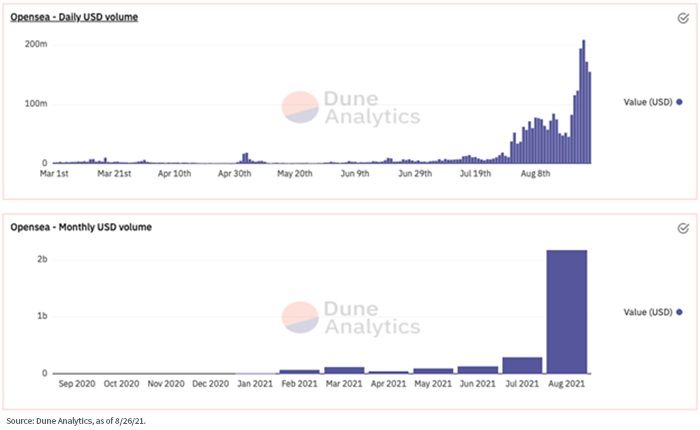Click the '100m' y-axis label
The height and width of the screenshot is (430, 700).
coord(36,104)
